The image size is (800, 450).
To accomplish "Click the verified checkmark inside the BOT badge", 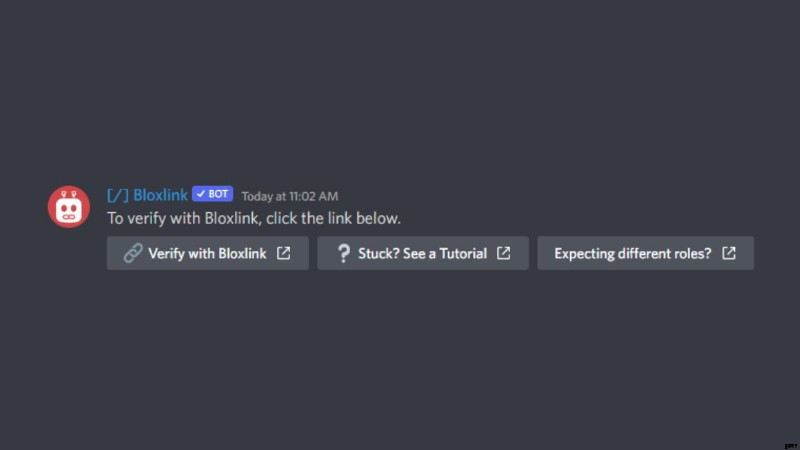I will click(201, 194).
